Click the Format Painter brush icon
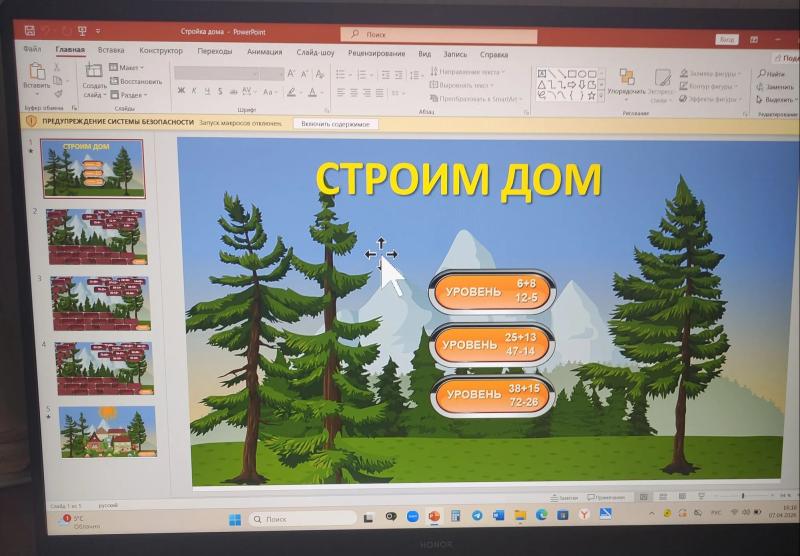Screen dimensions: 800x556 (58, 93)
